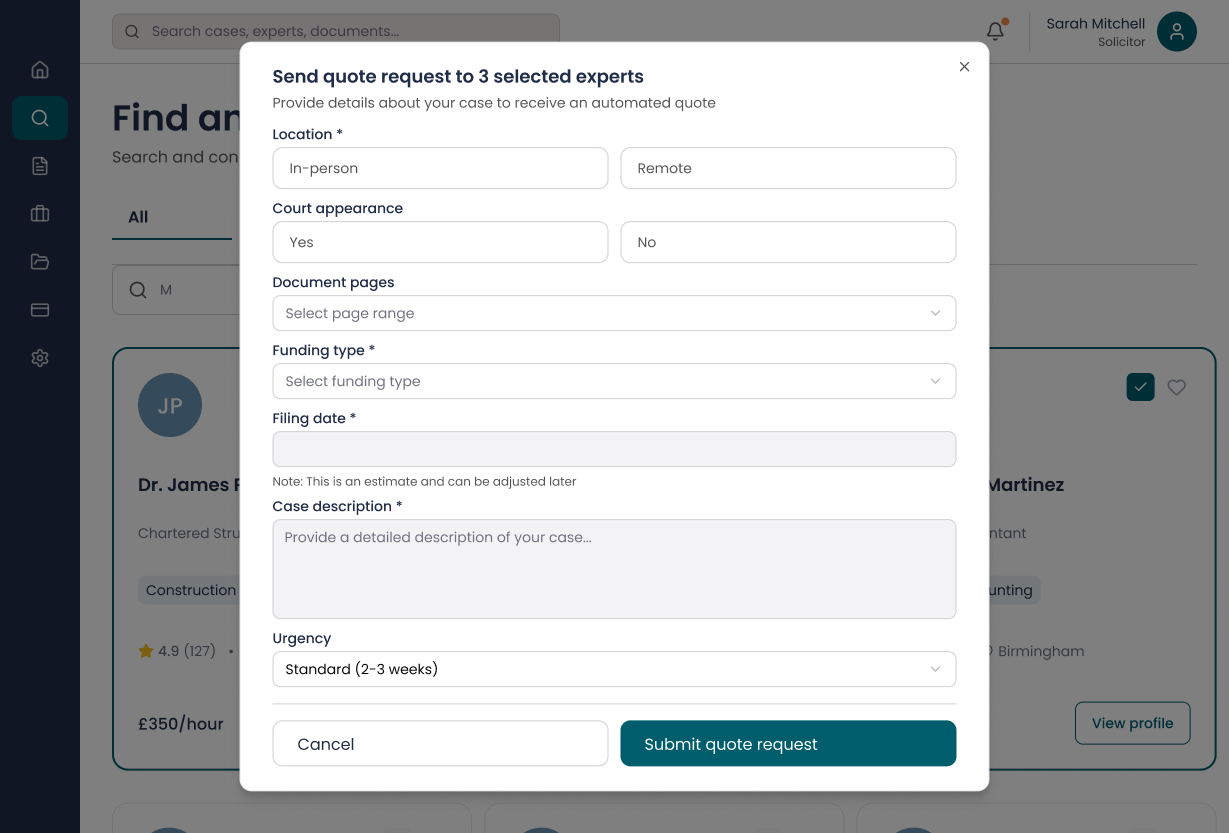Open the notifications bell
The image size is (1229, 833).
pyautogui.click(x=995, y=31)
